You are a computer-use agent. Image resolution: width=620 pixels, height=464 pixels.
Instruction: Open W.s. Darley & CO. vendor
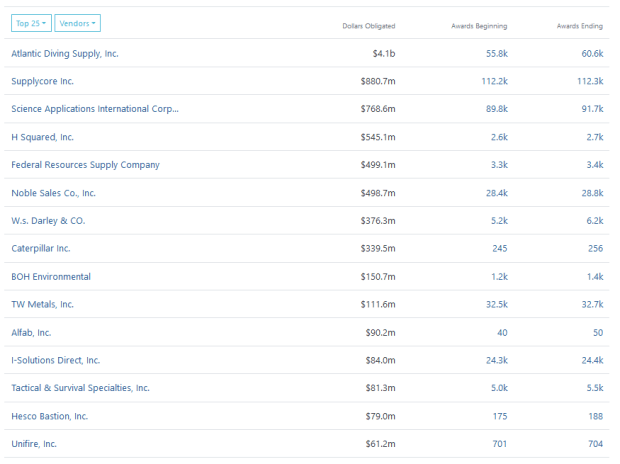[48, 221]
